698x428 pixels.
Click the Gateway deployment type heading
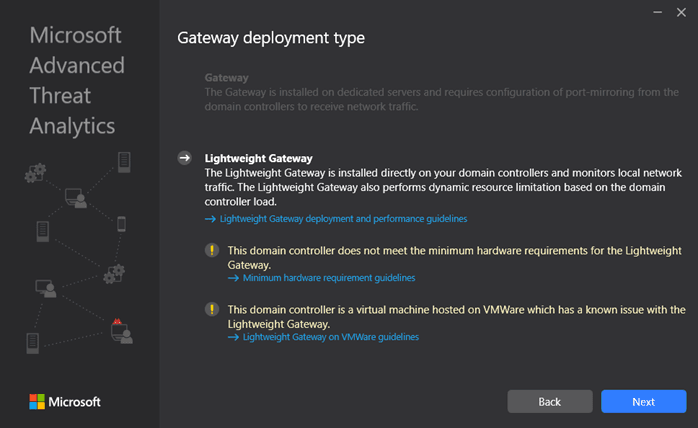click(x=271, y=38)
